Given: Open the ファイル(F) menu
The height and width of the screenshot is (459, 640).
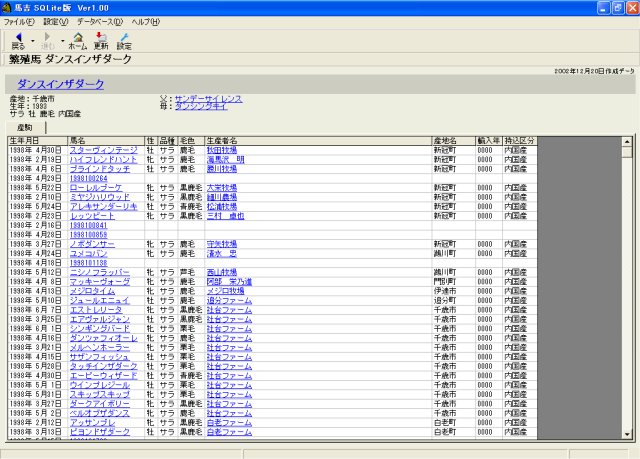Looking at the screenshot, I should (19, 22).
